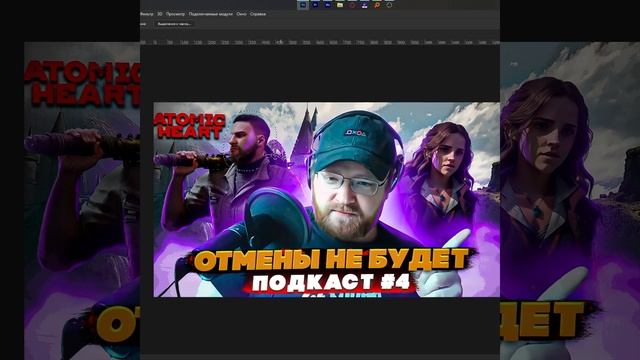The width and height of the screenshot is (640, 360).
Task: Open the Окно menu
Action: coord(241,14)
